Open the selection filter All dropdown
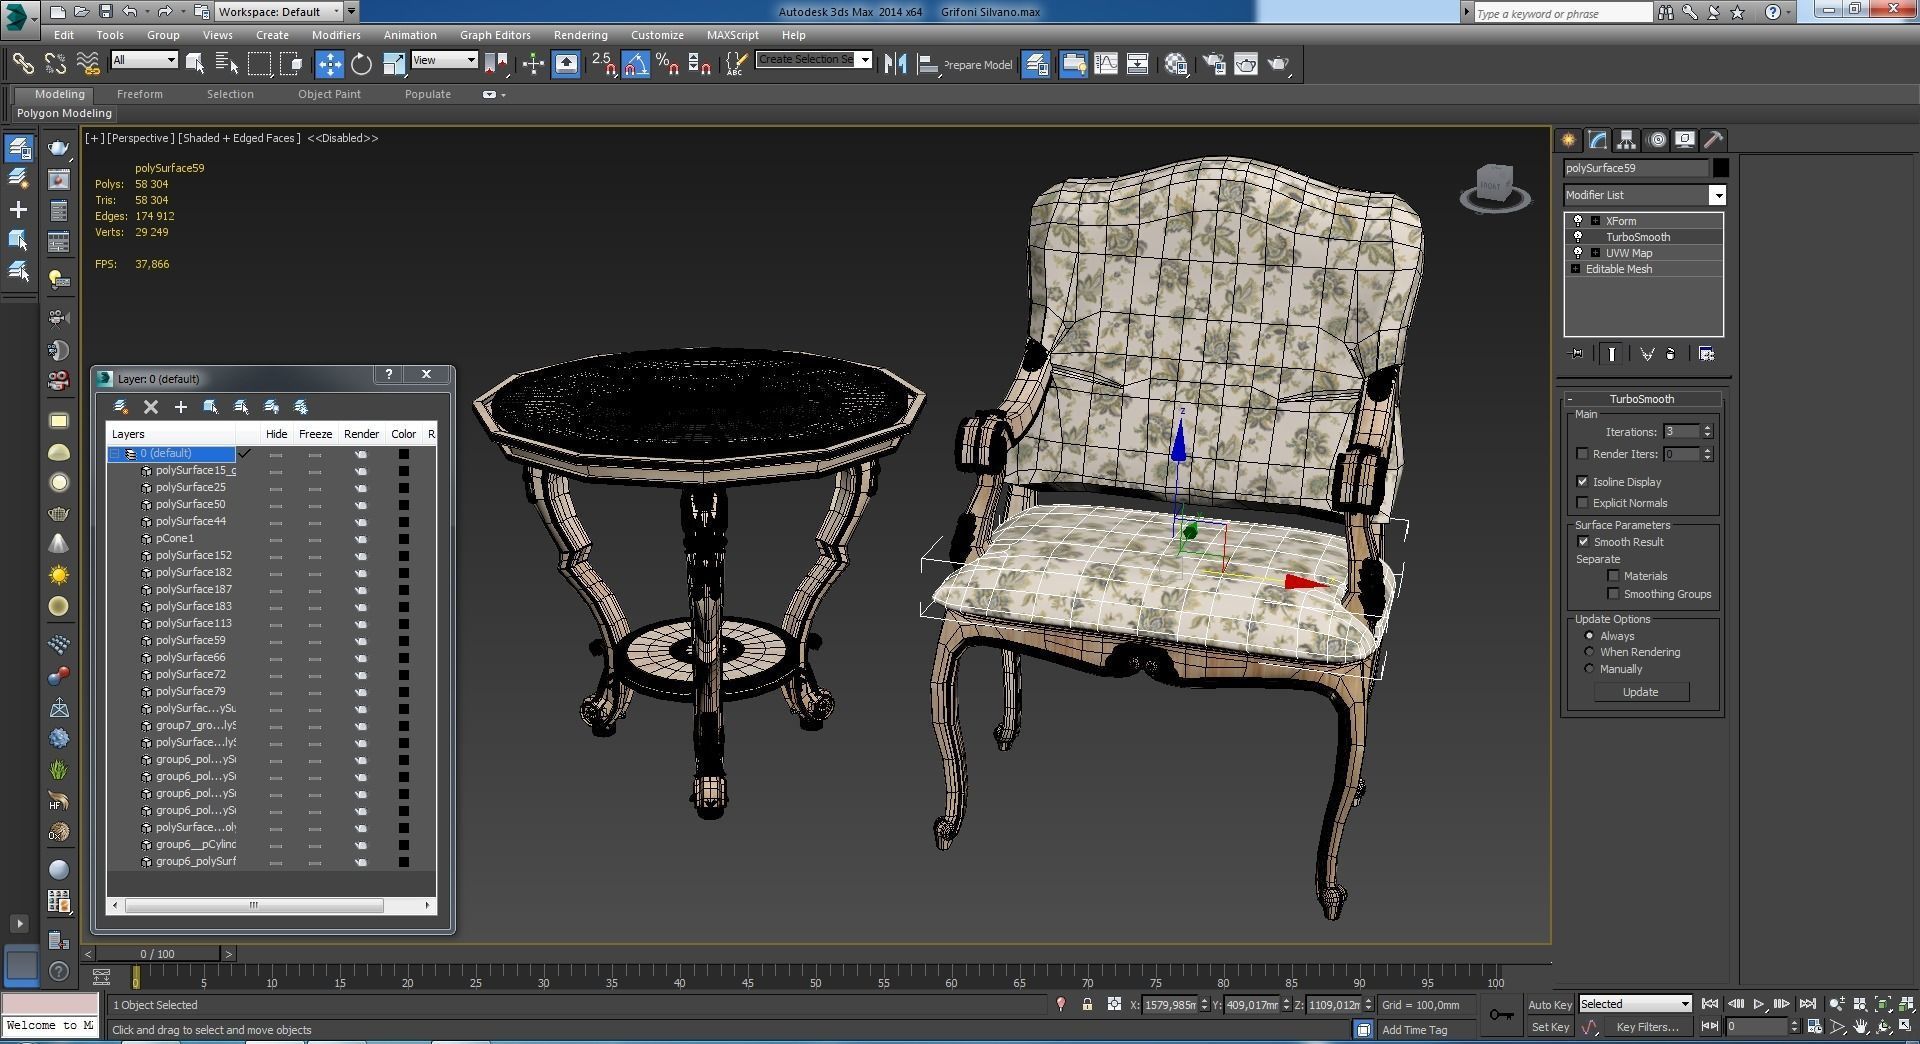 171,60
